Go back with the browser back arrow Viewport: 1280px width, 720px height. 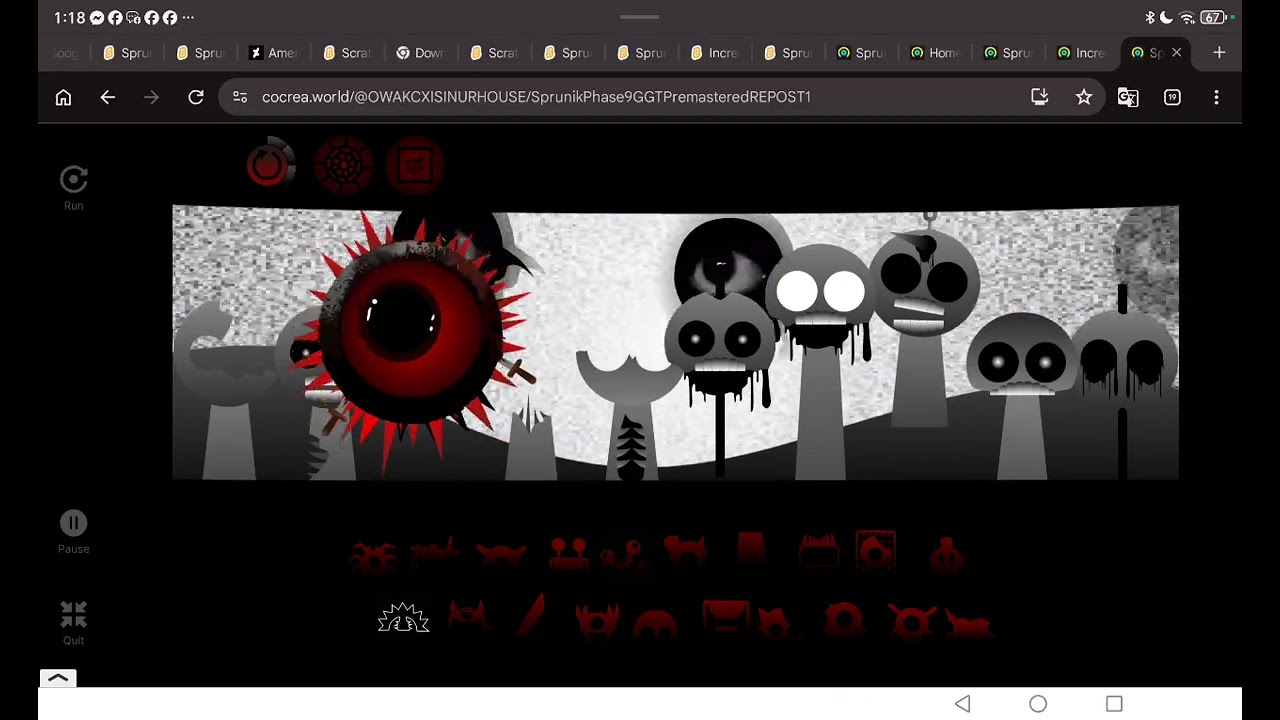click(x=108, y=97)
